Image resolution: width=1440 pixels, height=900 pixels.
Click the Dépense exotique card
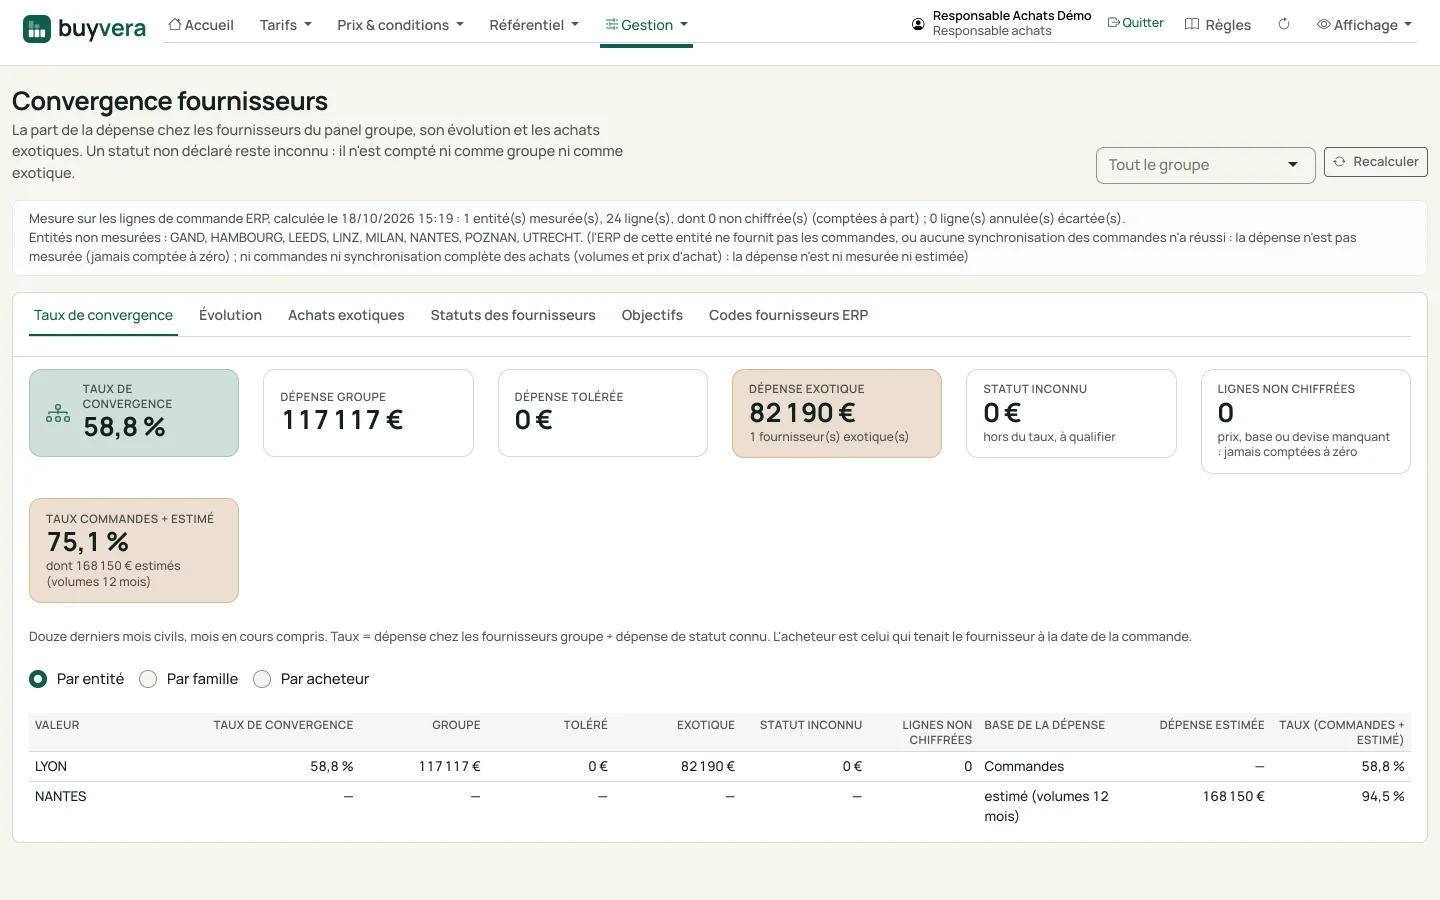pyautogui.click(x=837, y=413)
